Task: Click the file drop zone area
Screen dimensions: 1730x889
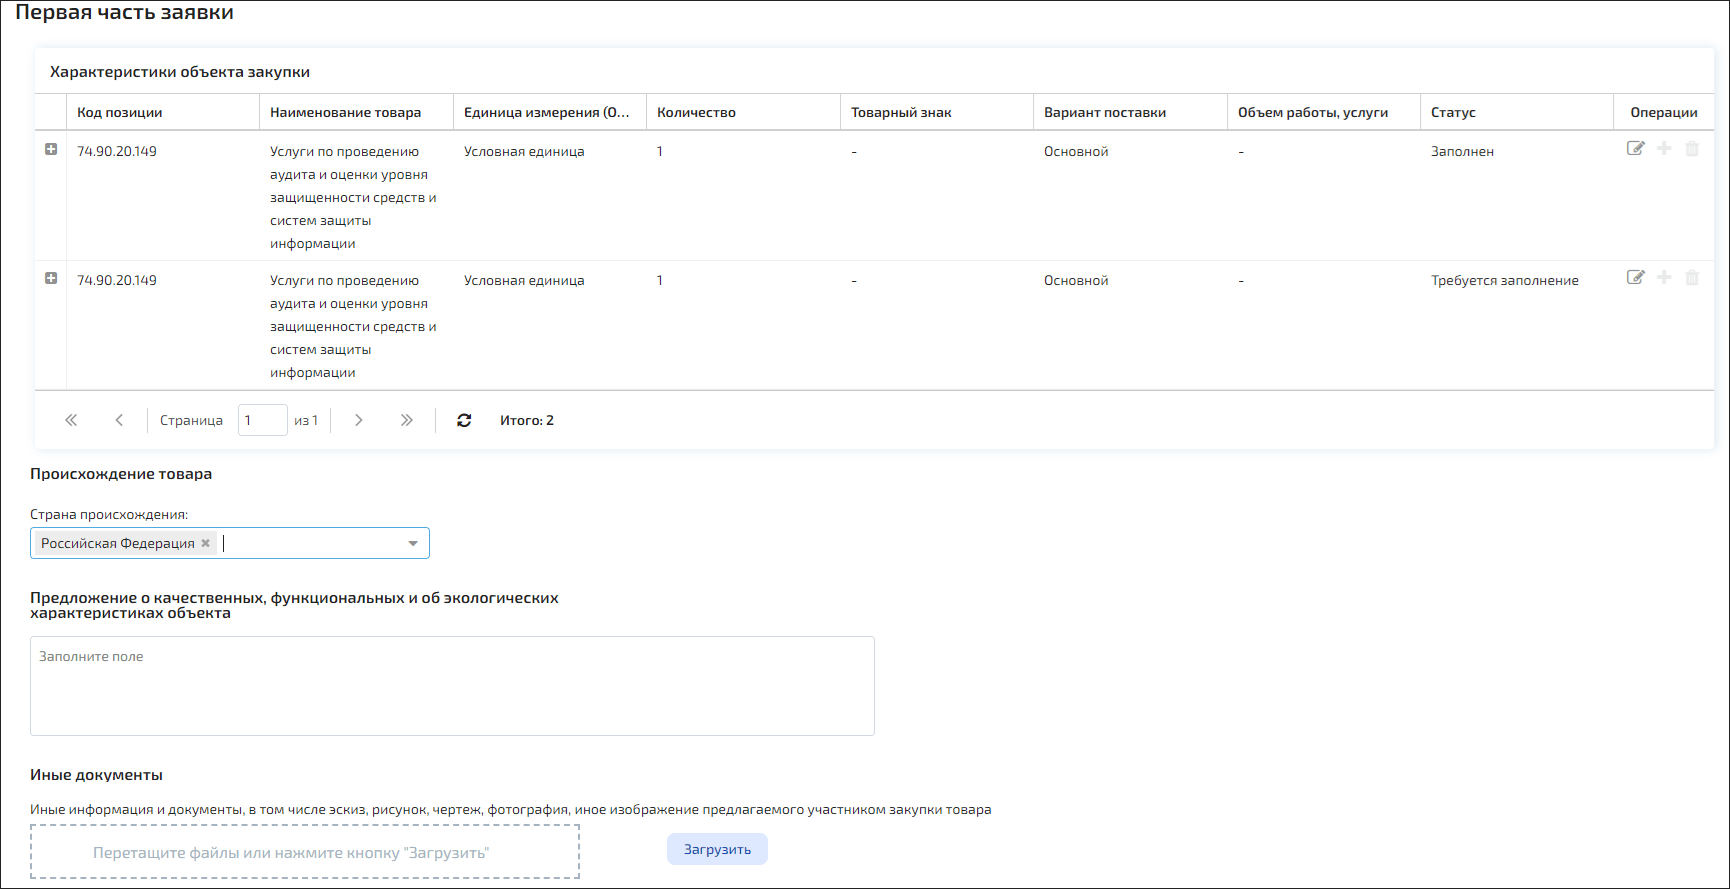Action: [305, 852]
